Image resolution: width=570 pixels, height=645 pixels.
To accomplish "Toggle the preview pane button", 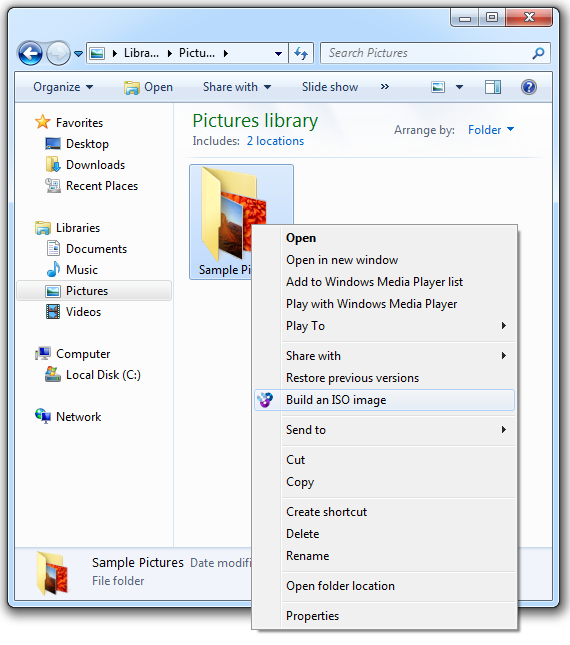I will pos(493,87).
